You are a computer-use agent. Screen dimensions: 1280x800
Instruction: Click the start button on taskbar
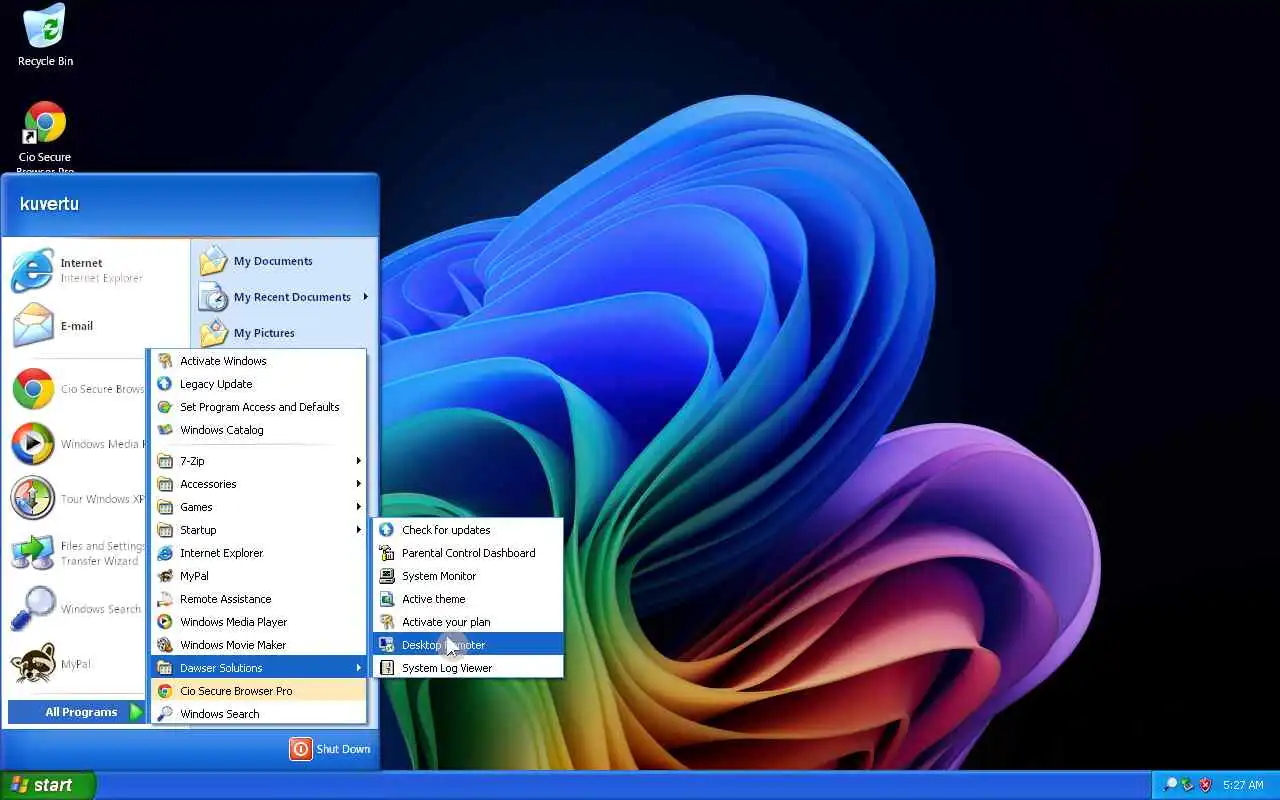(x=48, y=785)
